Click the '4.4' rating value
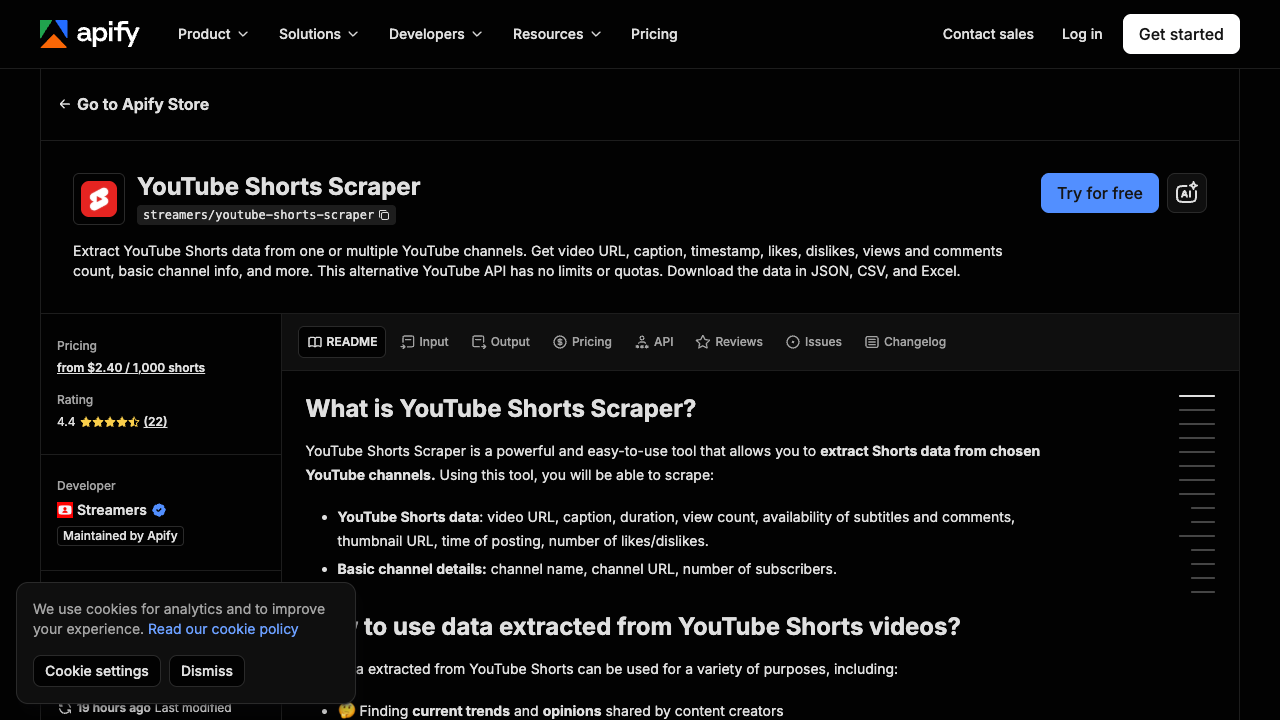 click(66, 422)
